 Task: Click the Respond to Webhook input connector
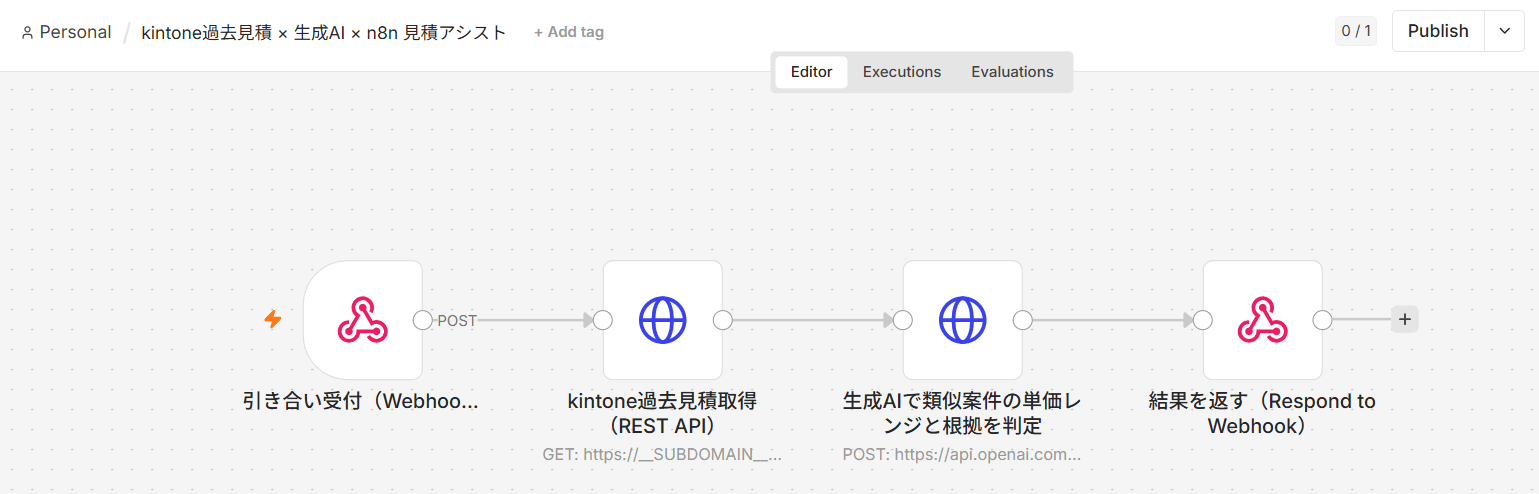(x=1202, y=320)
